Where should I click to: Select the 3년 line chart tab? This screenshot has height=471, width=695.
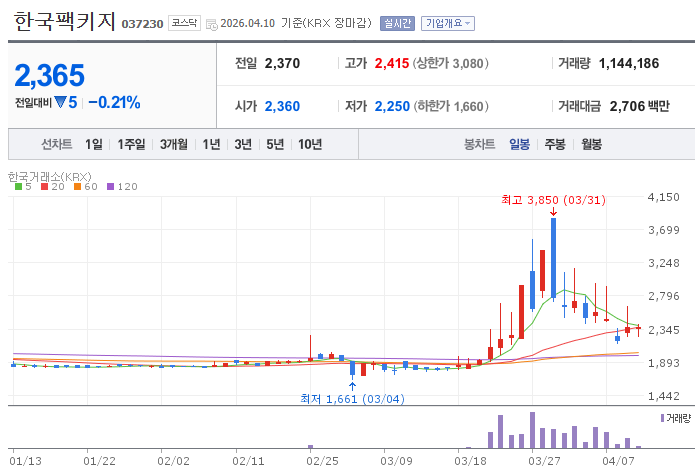coord(243,144)
